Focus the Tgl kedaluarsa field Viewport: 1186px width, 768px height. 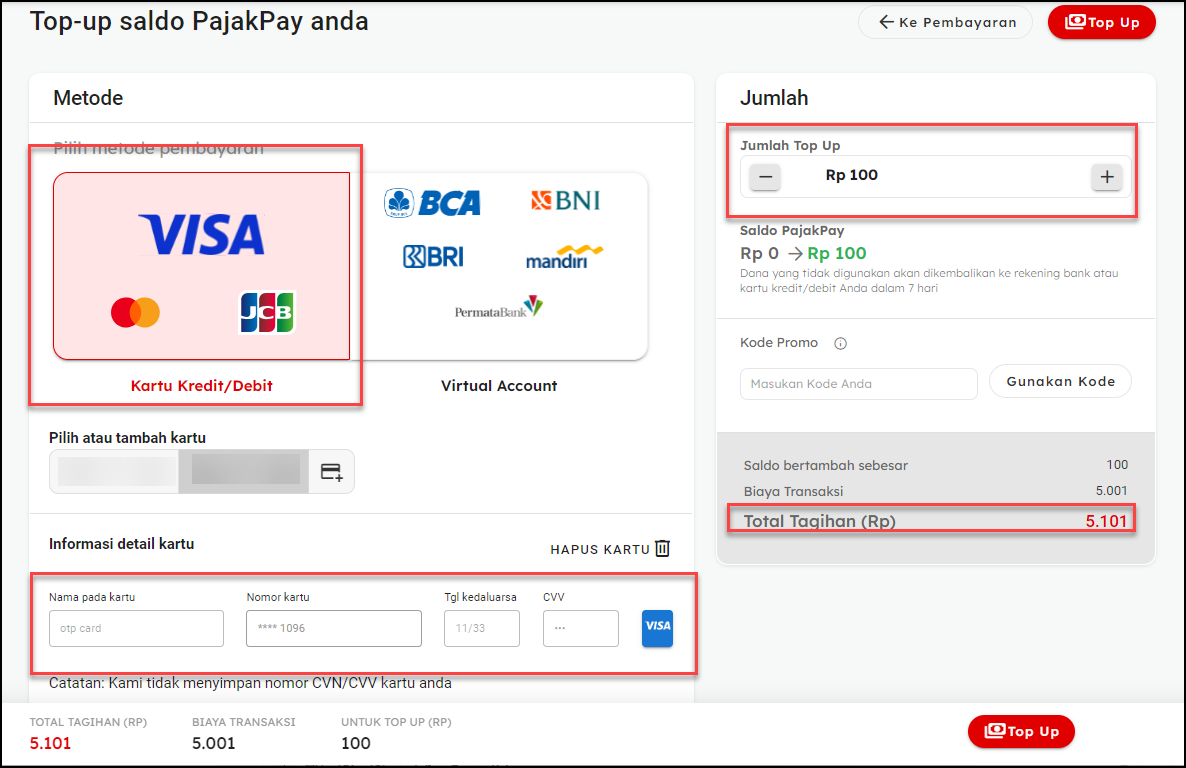coord(482,629)
